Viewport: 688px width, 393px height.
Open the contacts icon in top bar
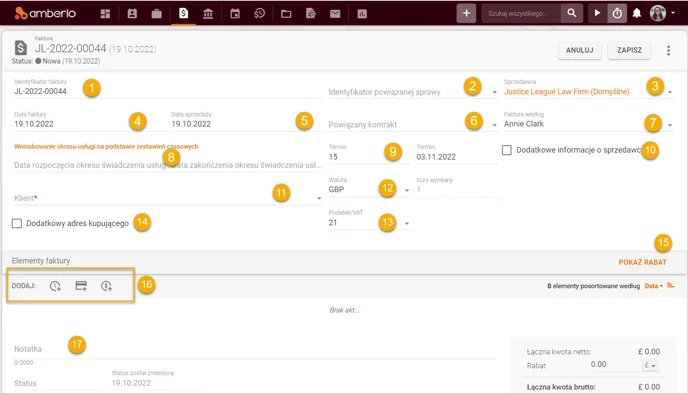pyautogui.click(x=132, y=14)
